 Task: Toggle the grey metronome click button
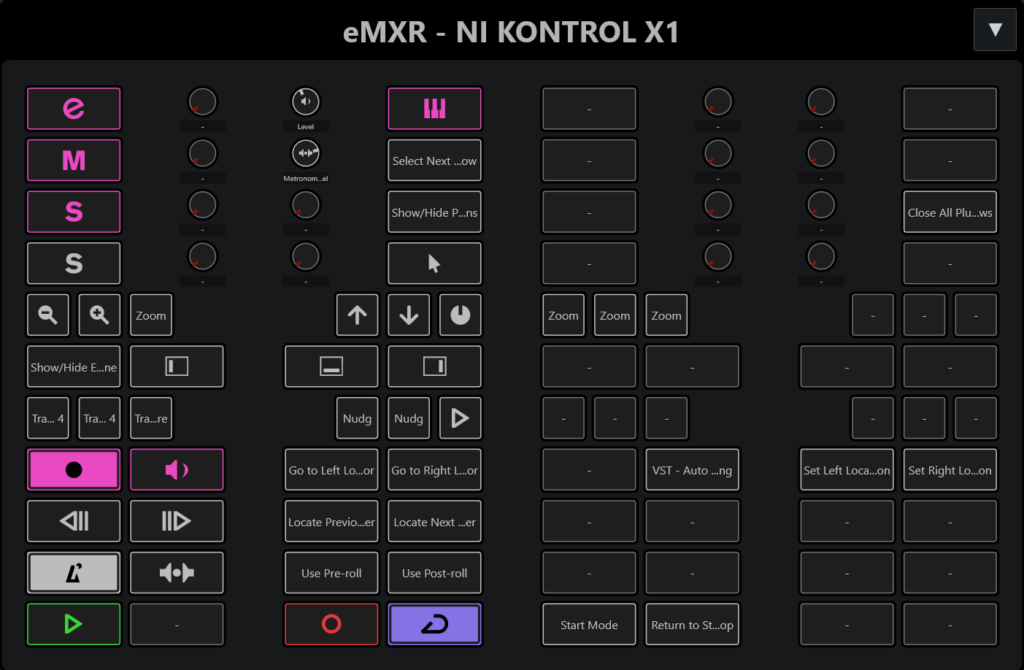coord(74,573)
